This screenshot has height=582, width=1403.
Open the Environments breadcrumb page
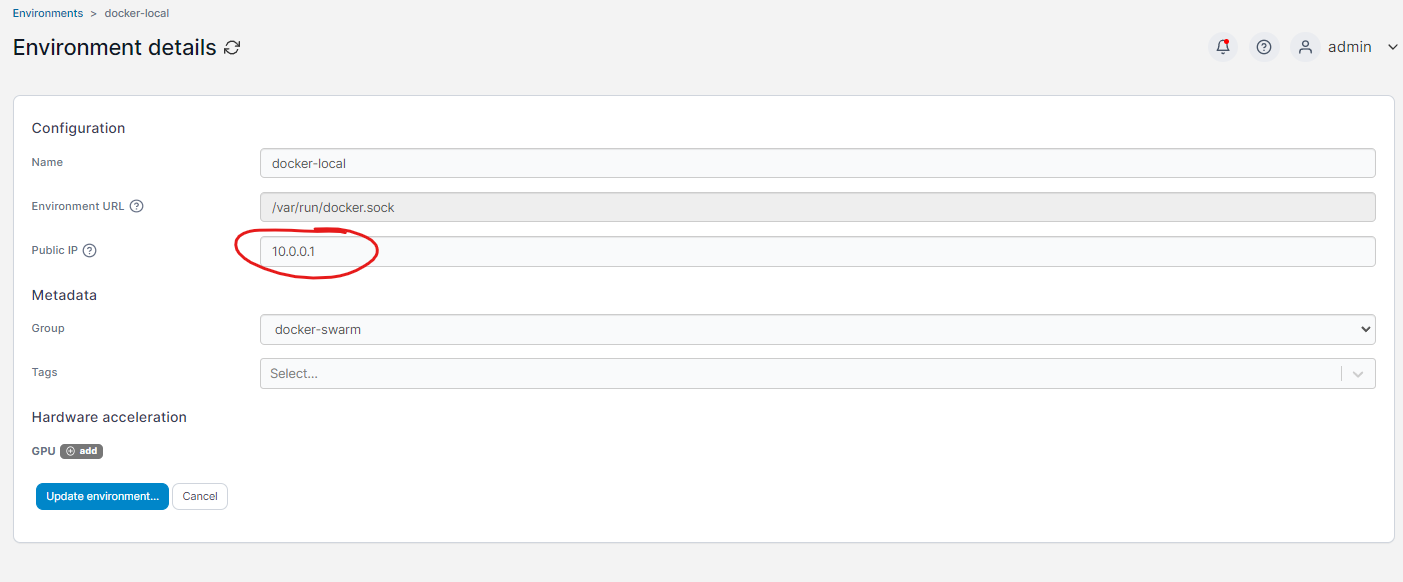point(48,12)
